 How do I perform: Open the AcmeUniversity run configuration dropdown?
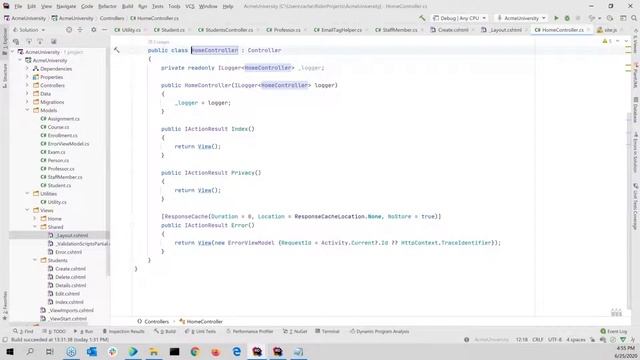tap(521, 18)
